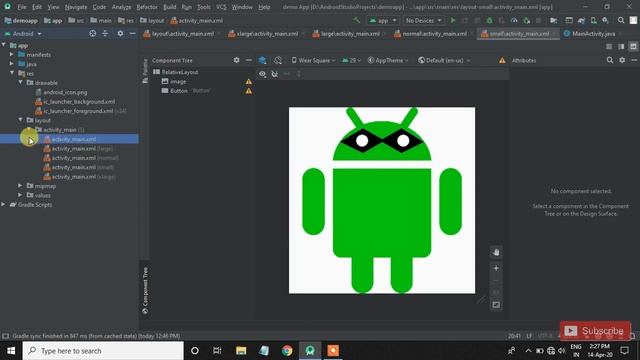The height and width of the screenshot is (360, 640).
Task: Open the app run configuration dropdown
Action: pyautogui.click(x=383, y=20)
